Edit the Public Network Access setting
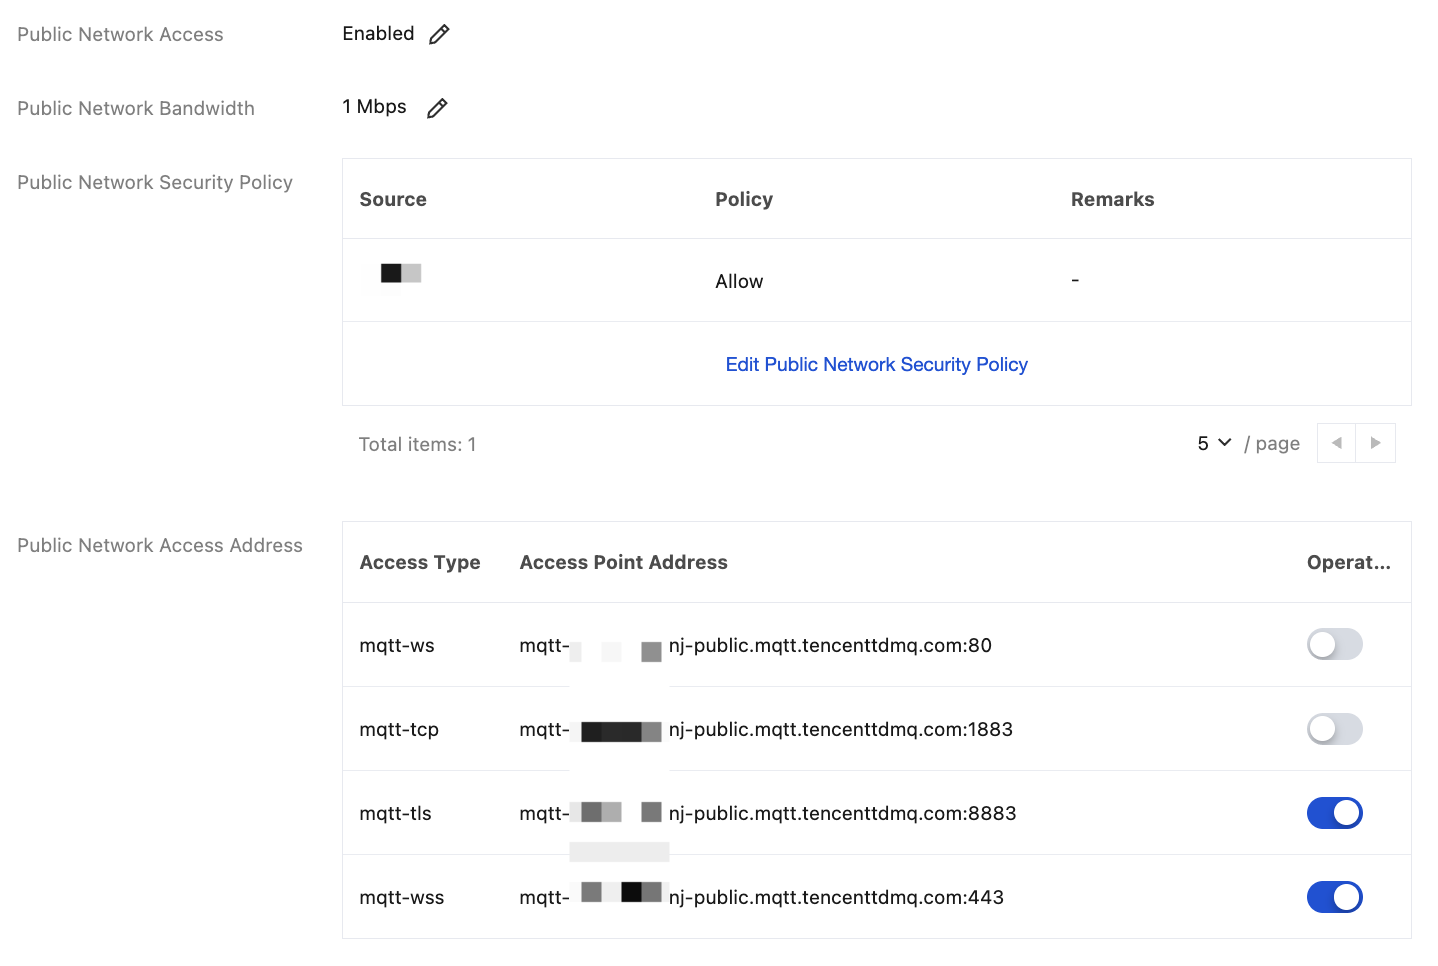Viewport: 1438px width, 966px height. click(x=439, y=35)
